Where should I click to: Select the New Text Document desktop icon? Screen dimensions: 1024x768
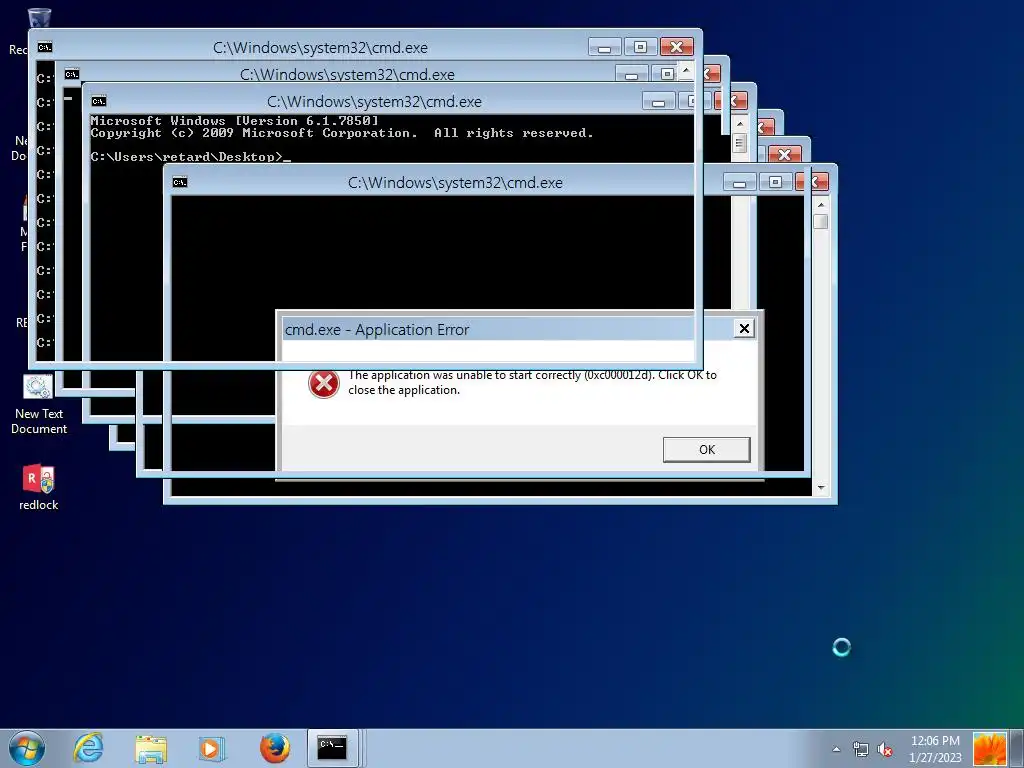39,405
